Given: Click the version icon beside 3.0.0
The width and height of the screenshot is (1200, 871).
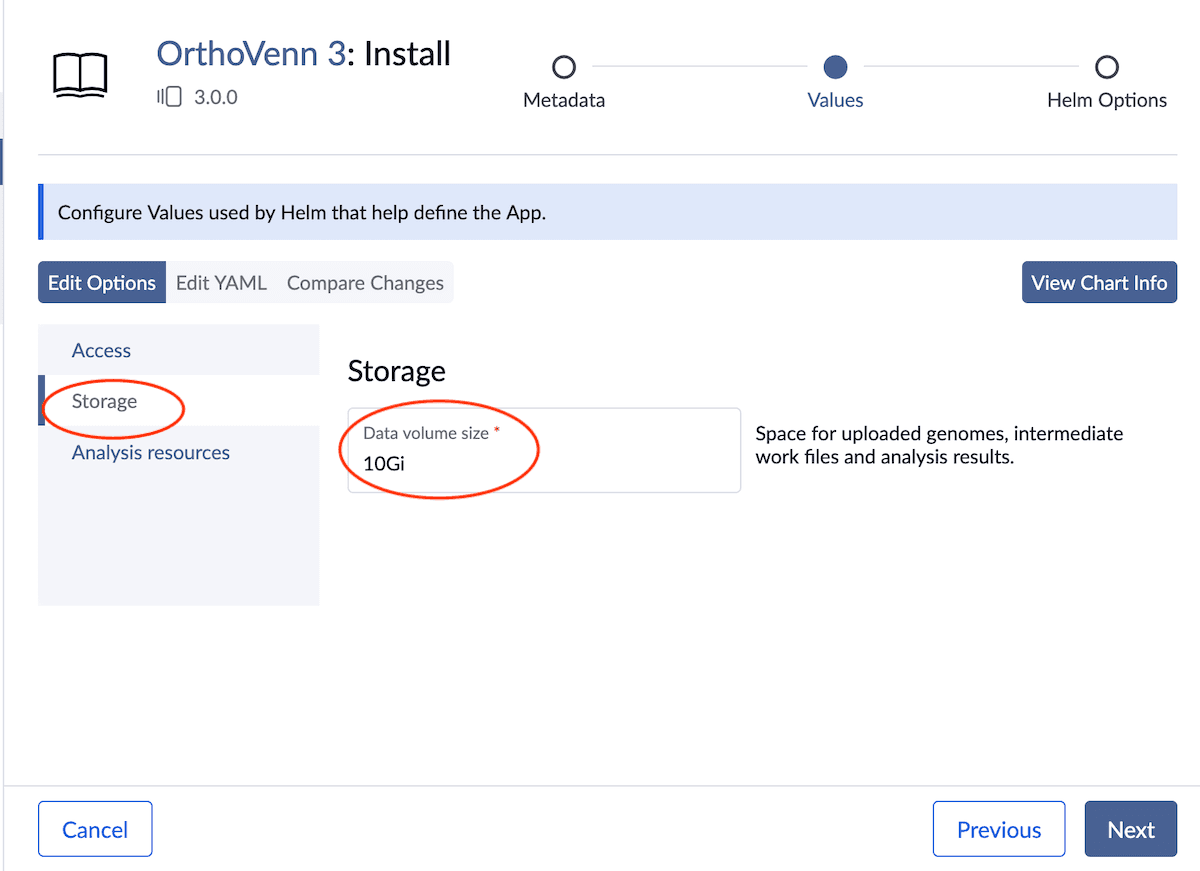Looking at the screenshot, I should (169, 97).
